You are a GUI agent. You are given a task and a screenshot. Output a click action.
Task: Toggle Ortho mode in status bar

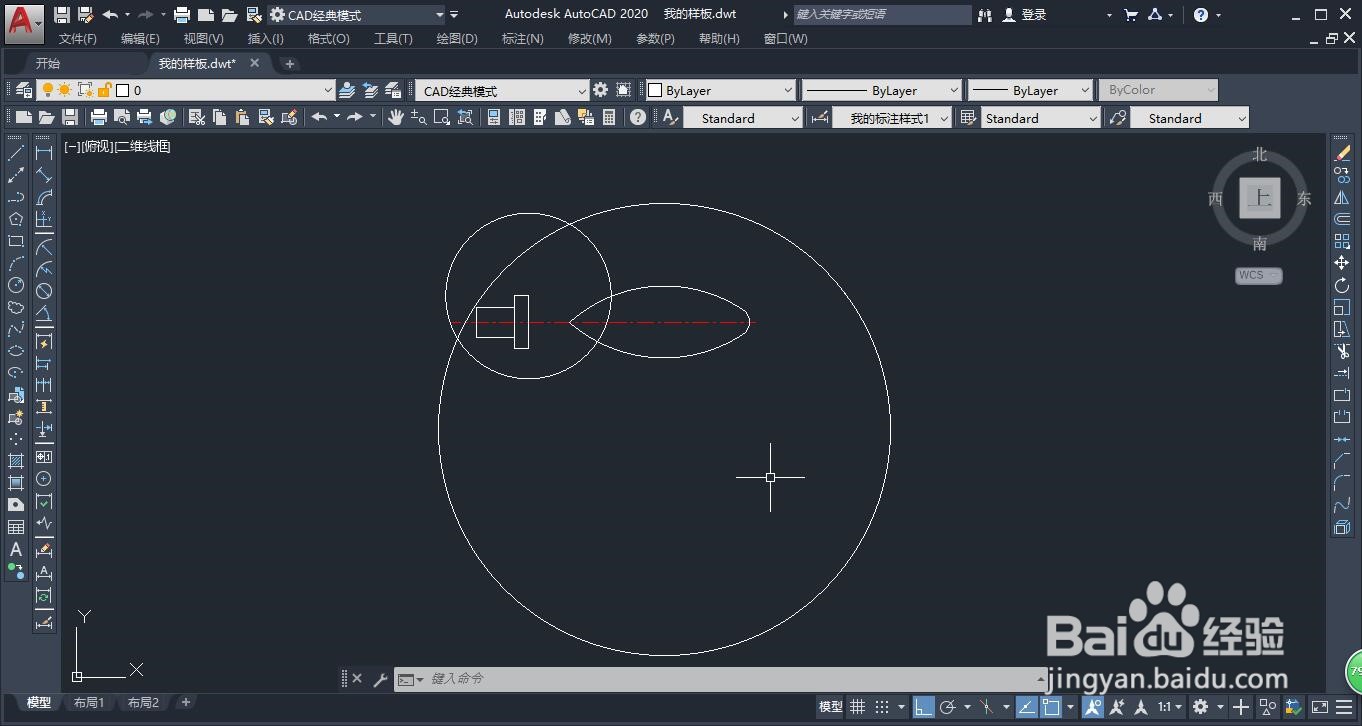pyautogui.click(x=923, y=707)
